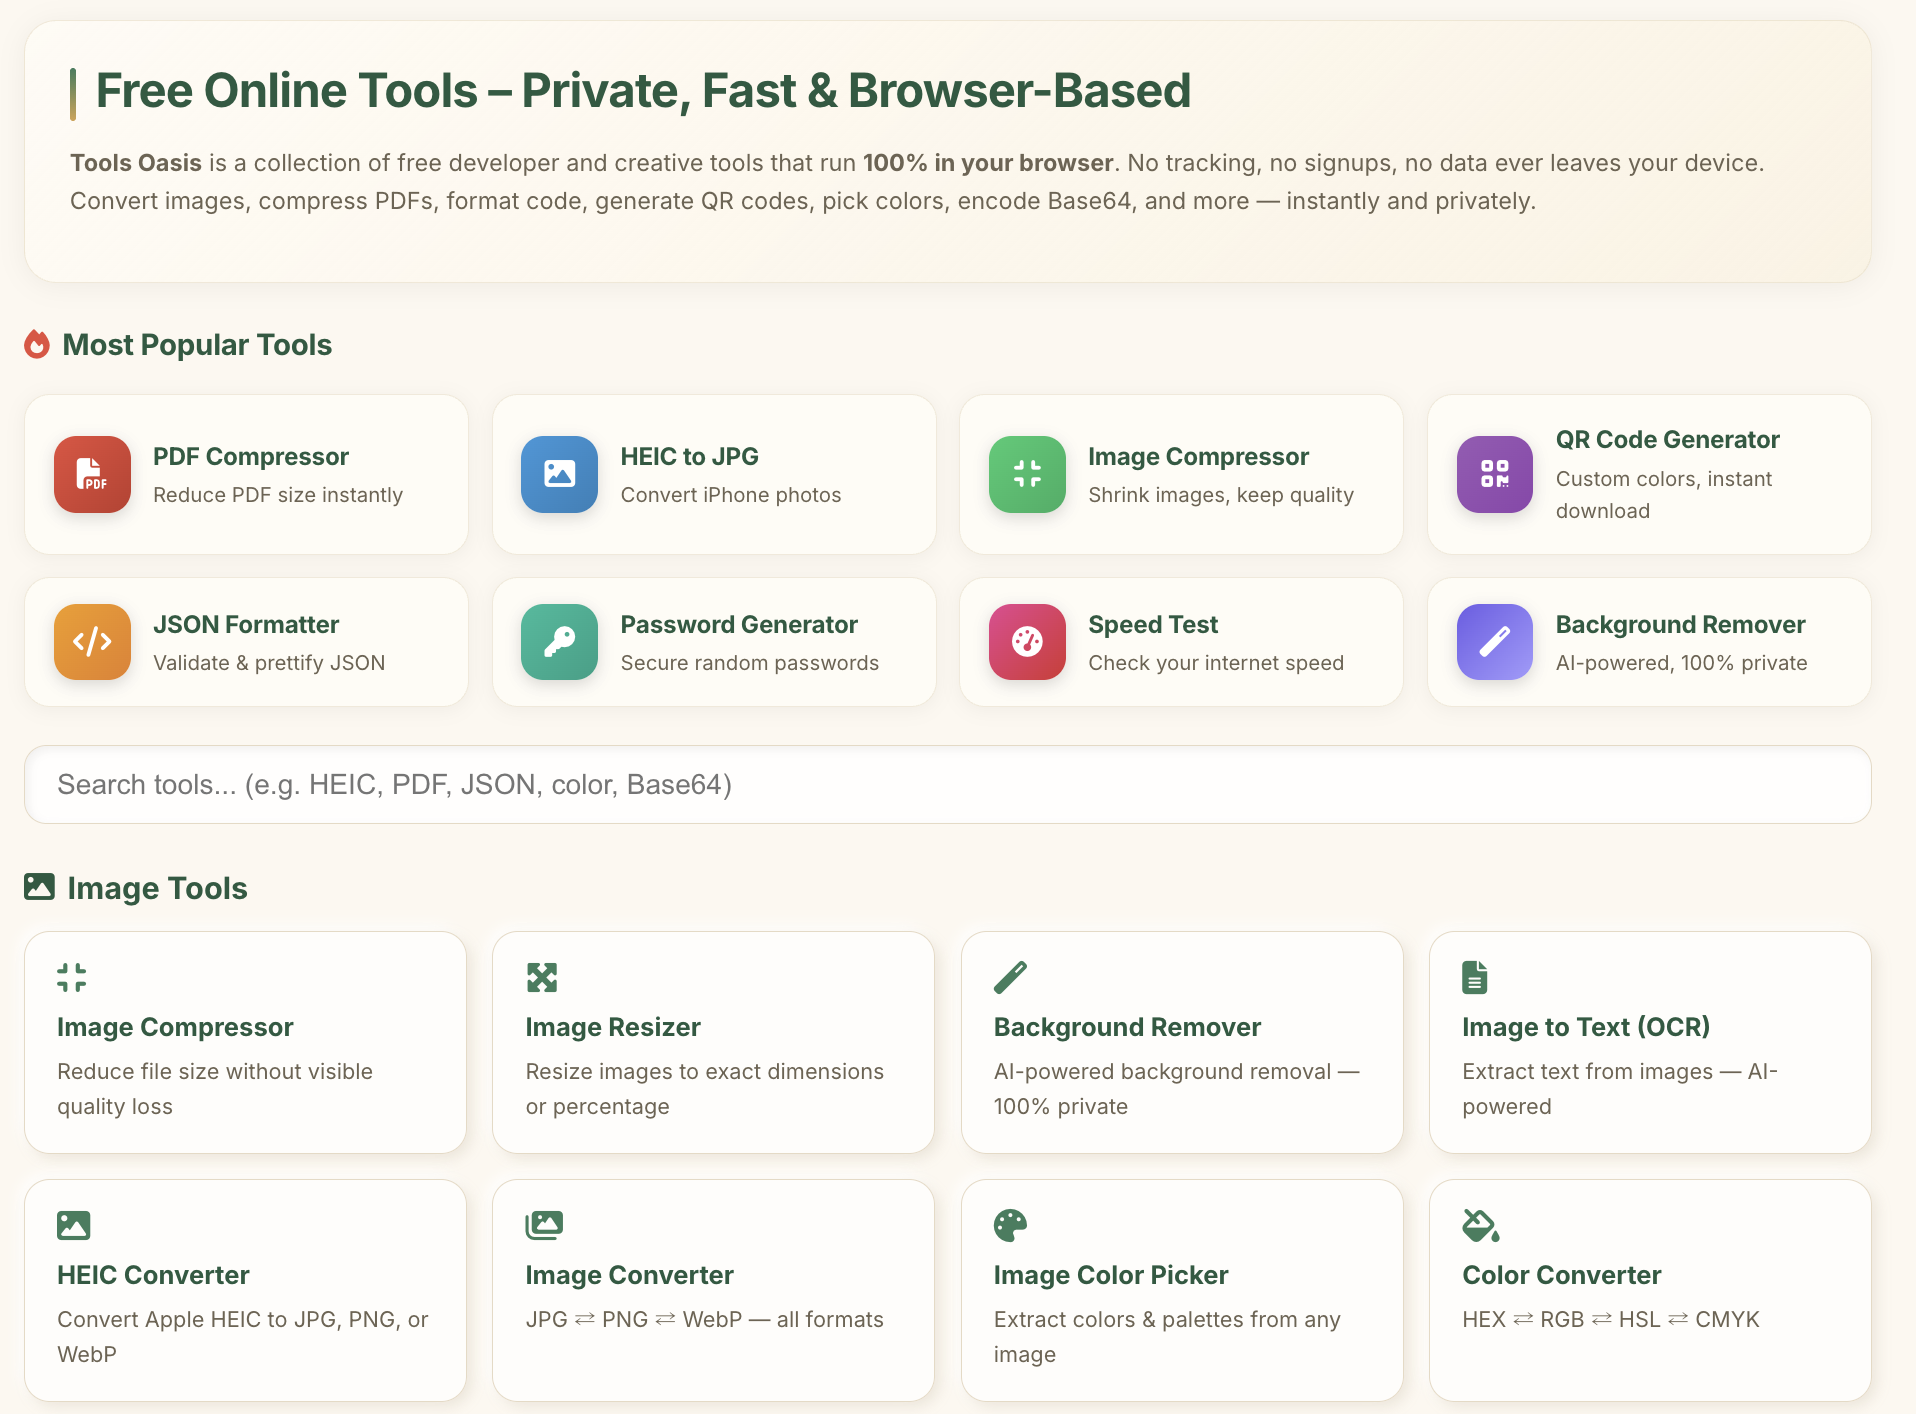The height and width of the screenshot is (1414, 1916).
Task: Click the red PDF Compressor icon
Action: 92,474
